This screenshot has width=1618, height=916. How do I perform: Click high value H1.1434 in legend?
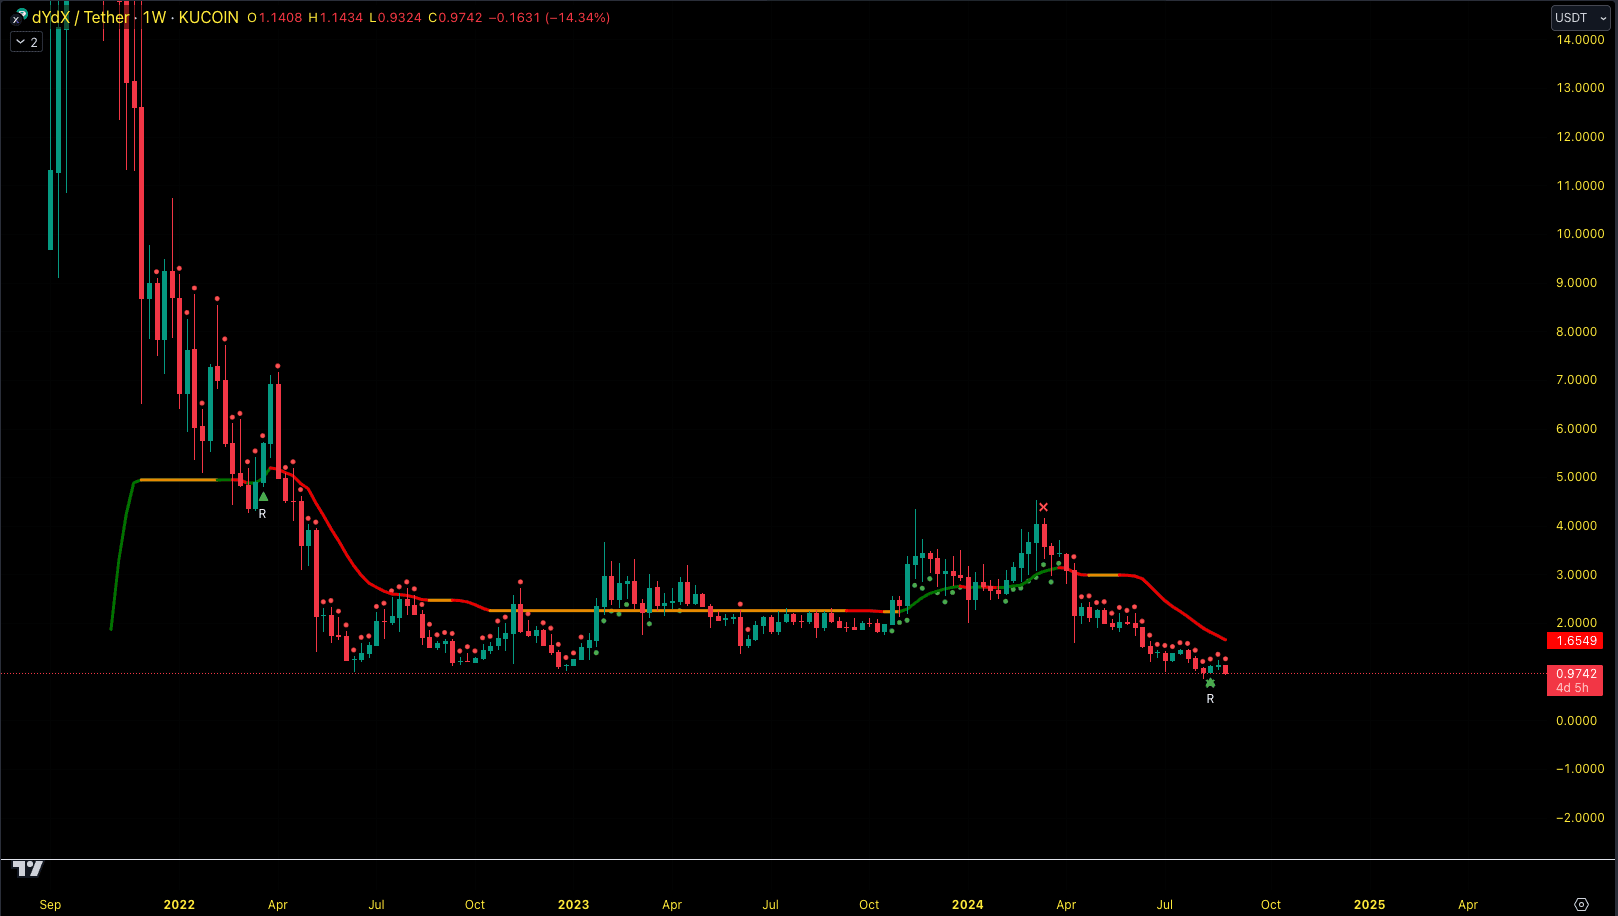336,17
